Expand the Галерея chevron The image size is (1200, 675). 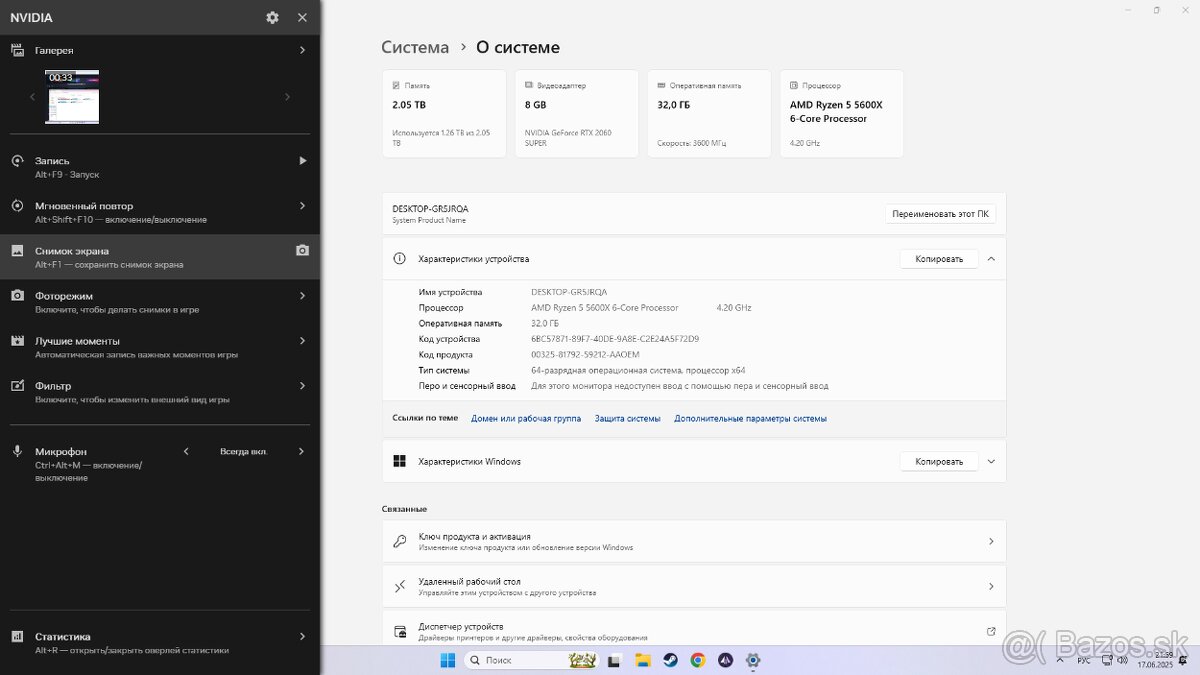tap(302, 50)
